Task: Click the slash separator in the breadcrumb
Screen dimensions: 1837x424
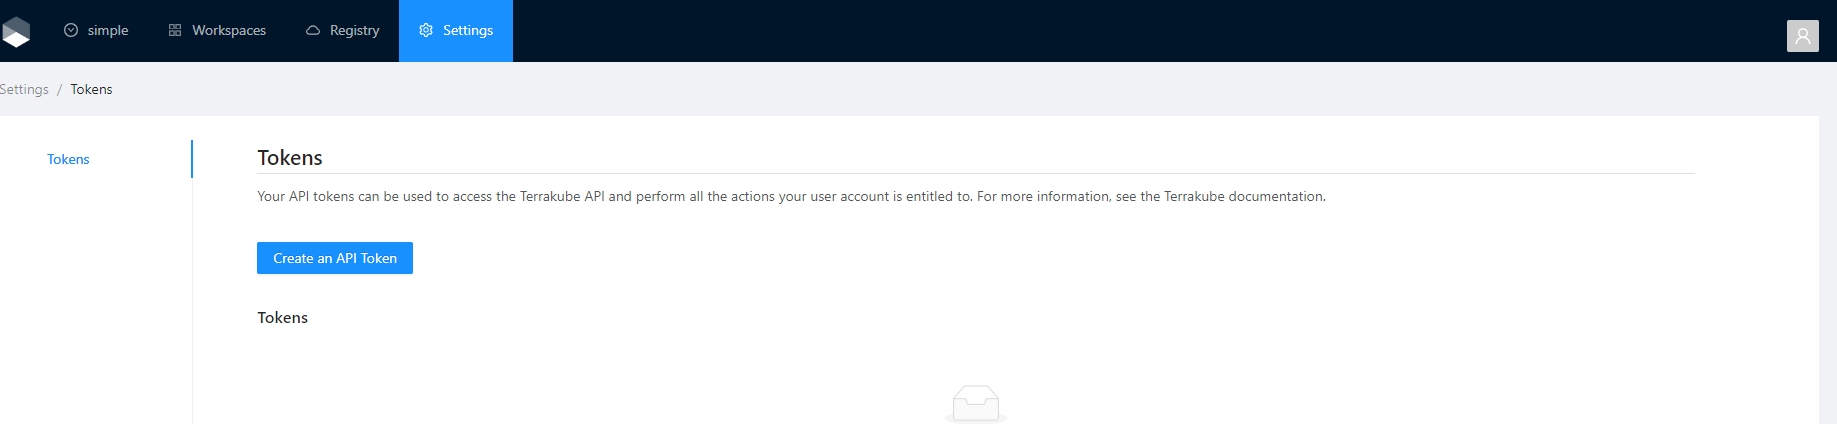Action: tap(59, 90)
